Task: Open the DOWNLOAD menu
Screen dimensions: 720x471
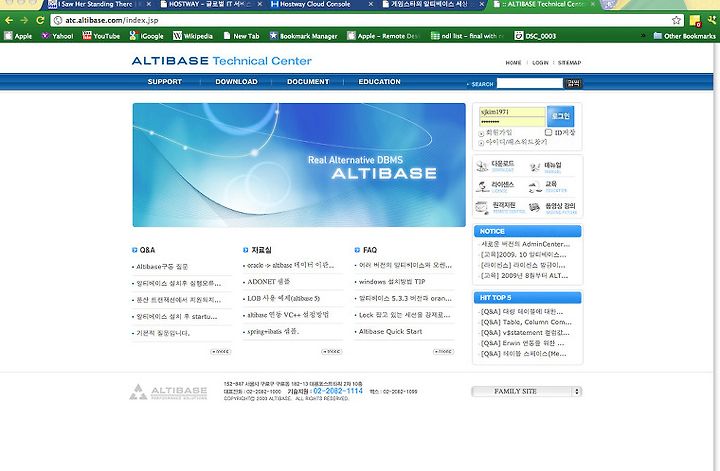Action: click(x=236, y=82)
